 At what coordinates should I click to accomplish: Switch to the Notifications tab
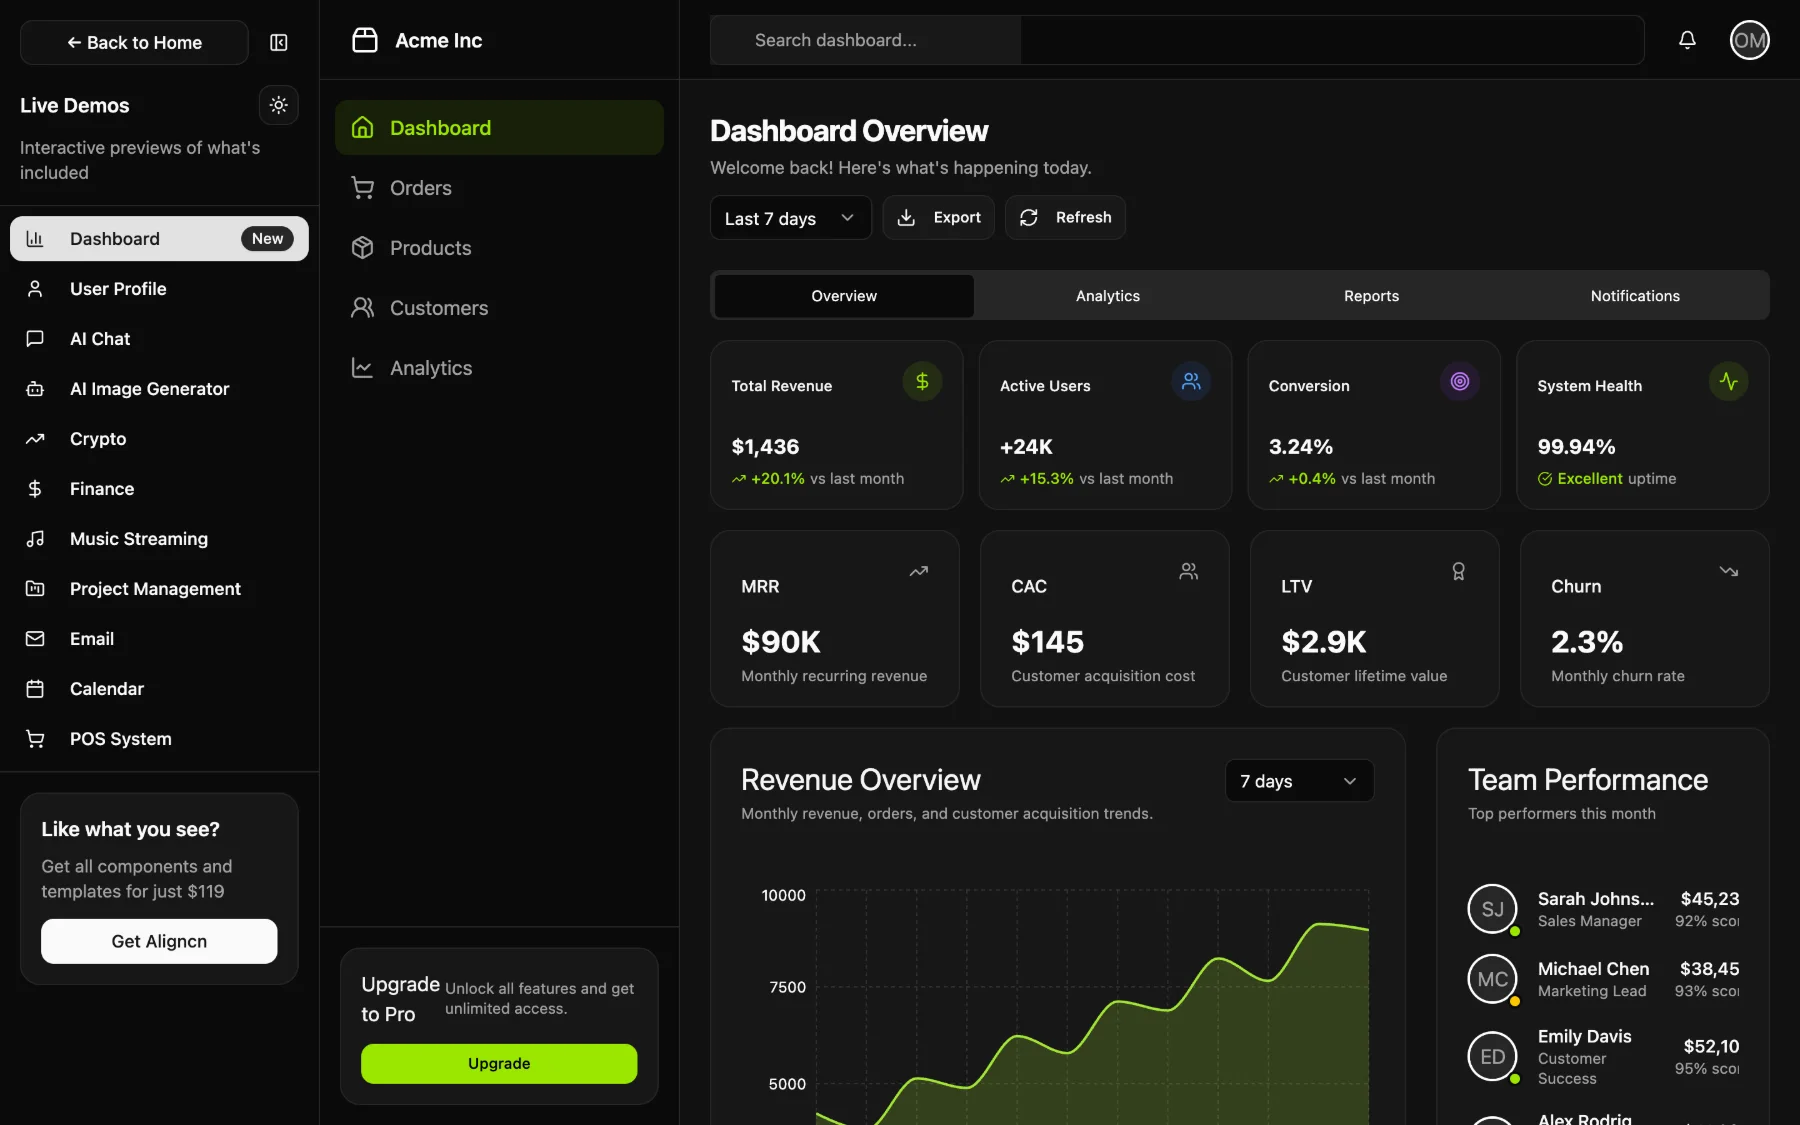[x=1635, y=296]
